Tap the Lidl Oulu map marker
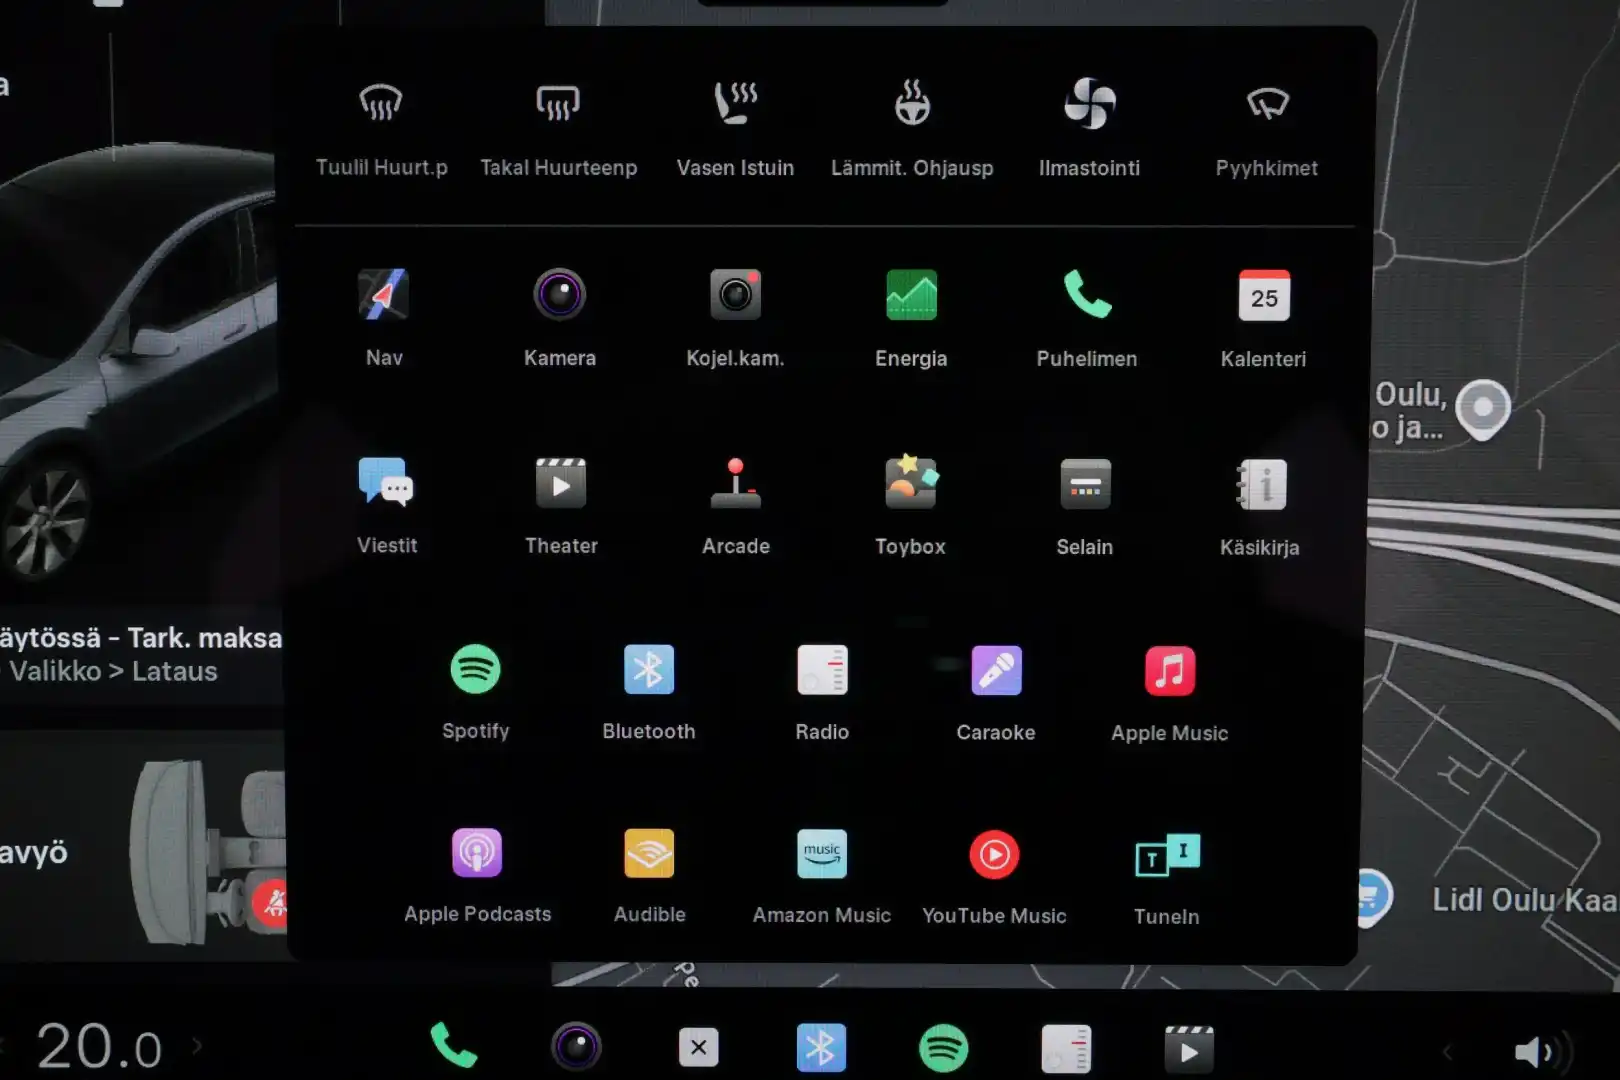Viewport: 1620px width, 1080px height. (x=1373, y=897)
